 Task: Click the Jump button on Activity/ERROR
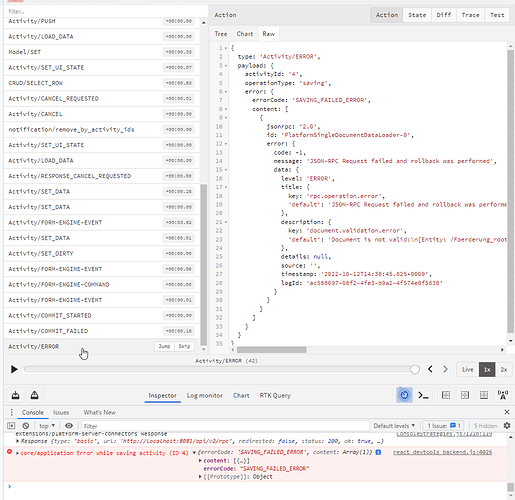(x=164, y=346)
